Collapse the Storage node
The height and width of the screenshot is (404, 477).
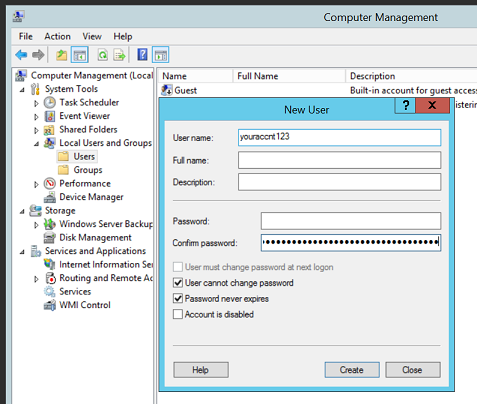point(22,211)
